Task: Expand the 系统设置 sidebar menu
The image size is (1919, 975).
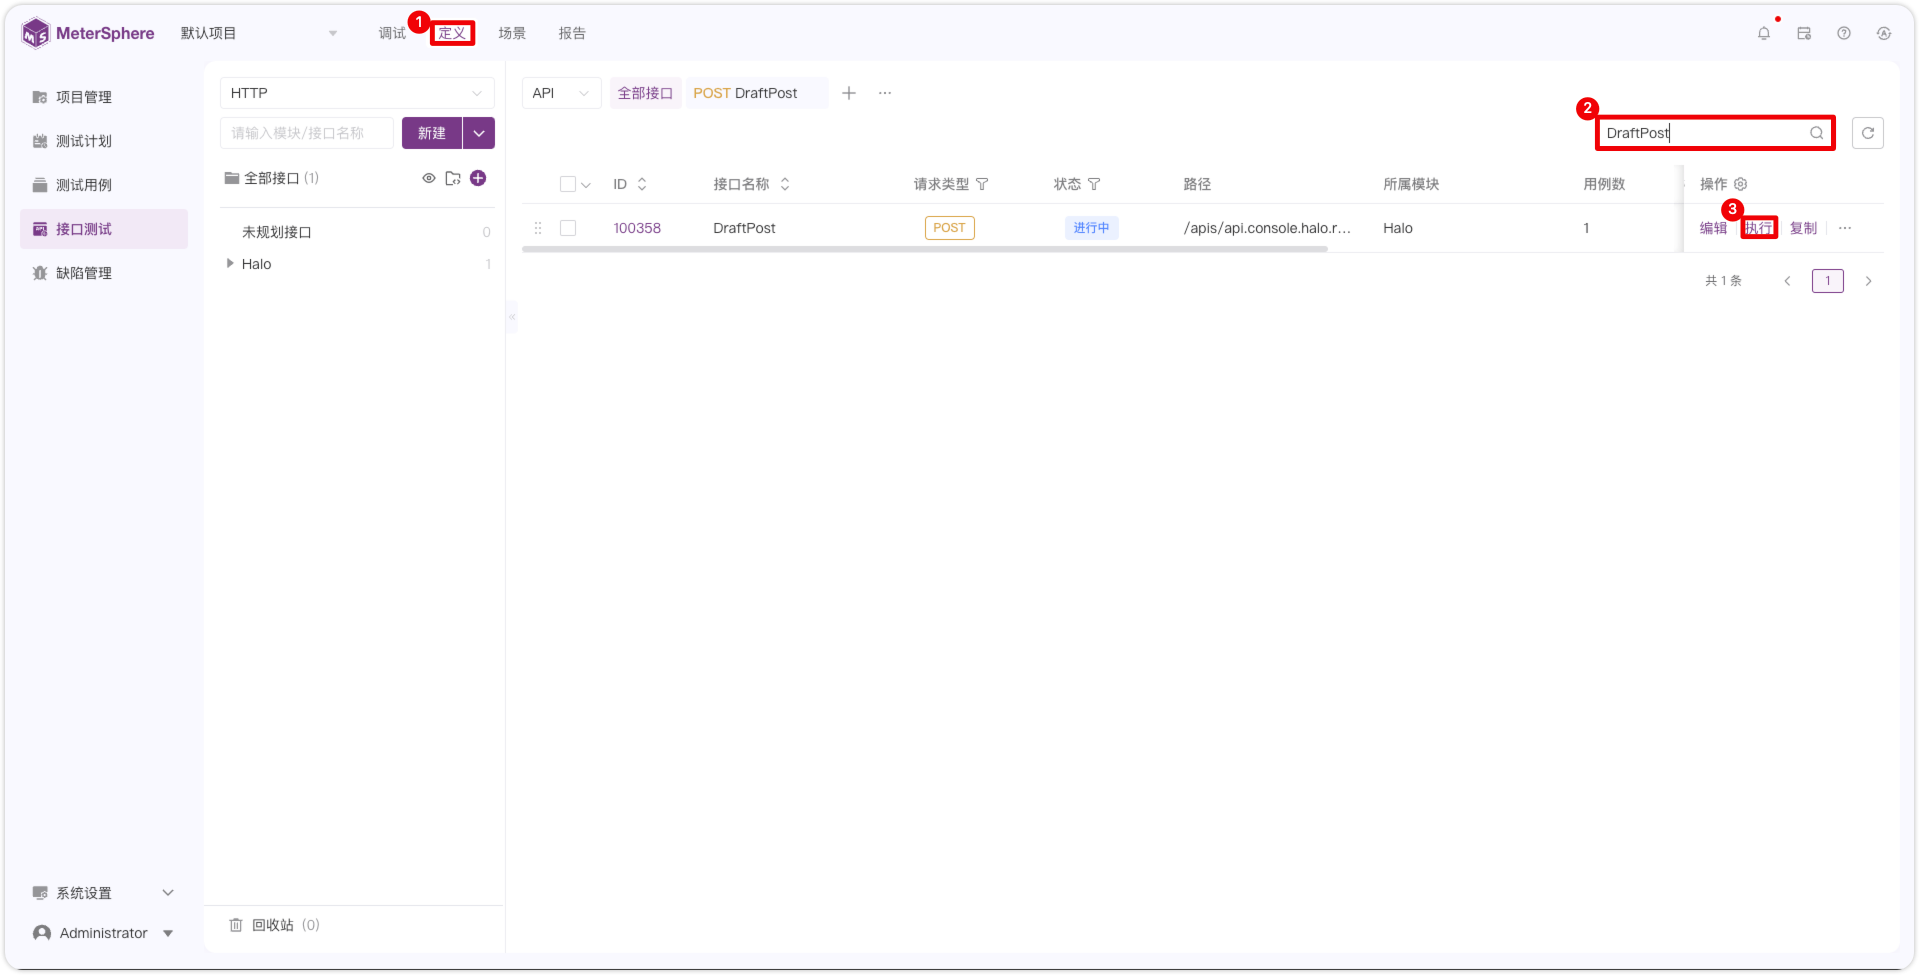Action: [x=103, y=893]
